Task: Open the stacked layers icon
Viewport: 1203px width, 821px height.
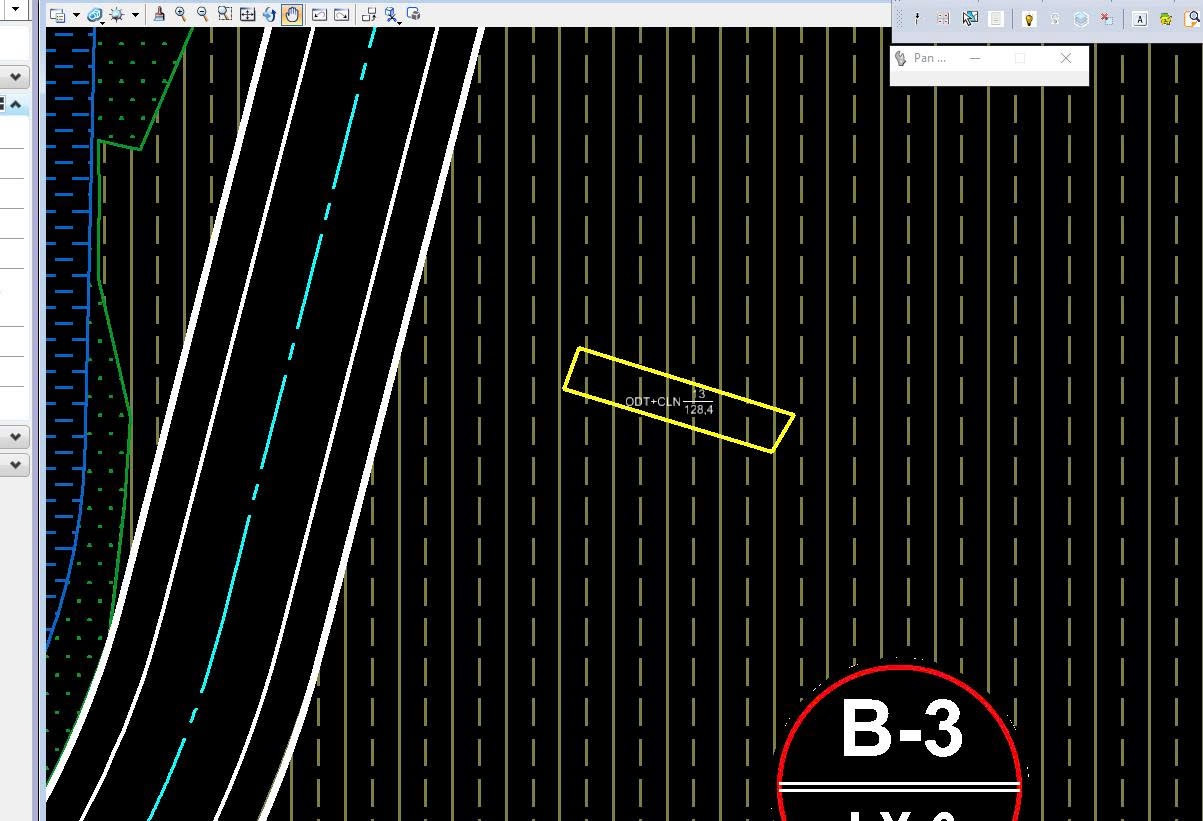Action: pos(1081,19)
